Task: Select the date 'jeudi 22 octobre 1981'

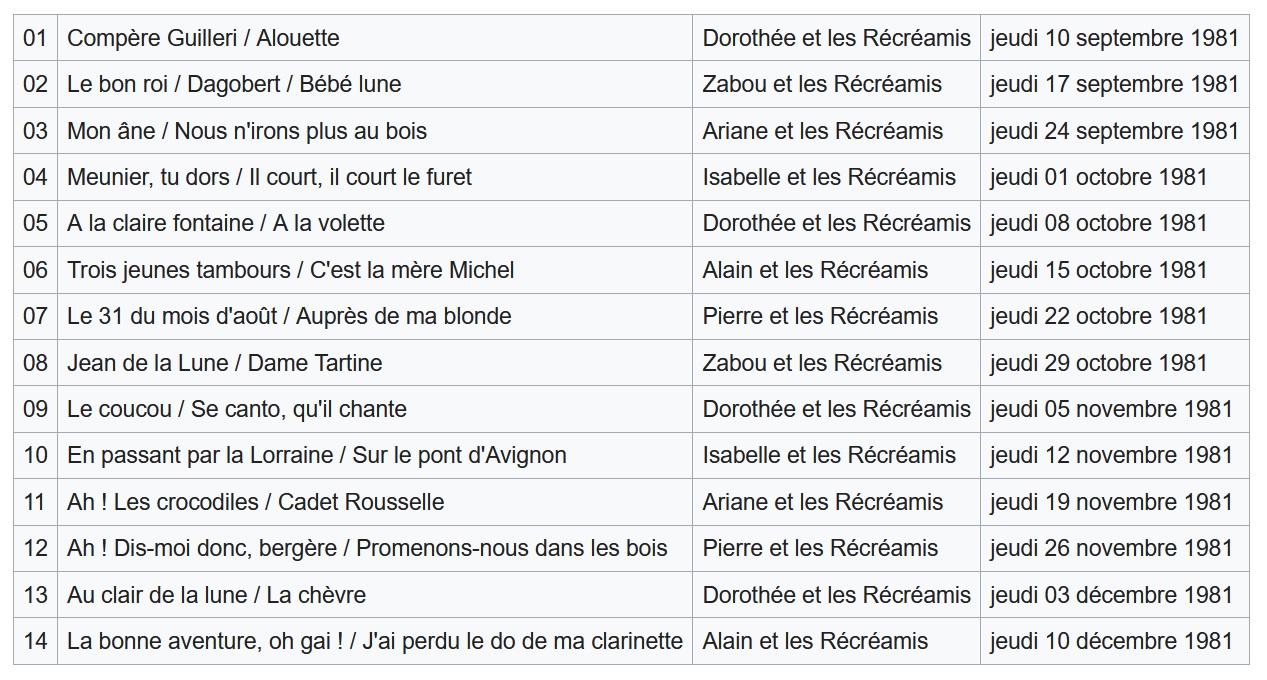Action: pos(1099,316)
